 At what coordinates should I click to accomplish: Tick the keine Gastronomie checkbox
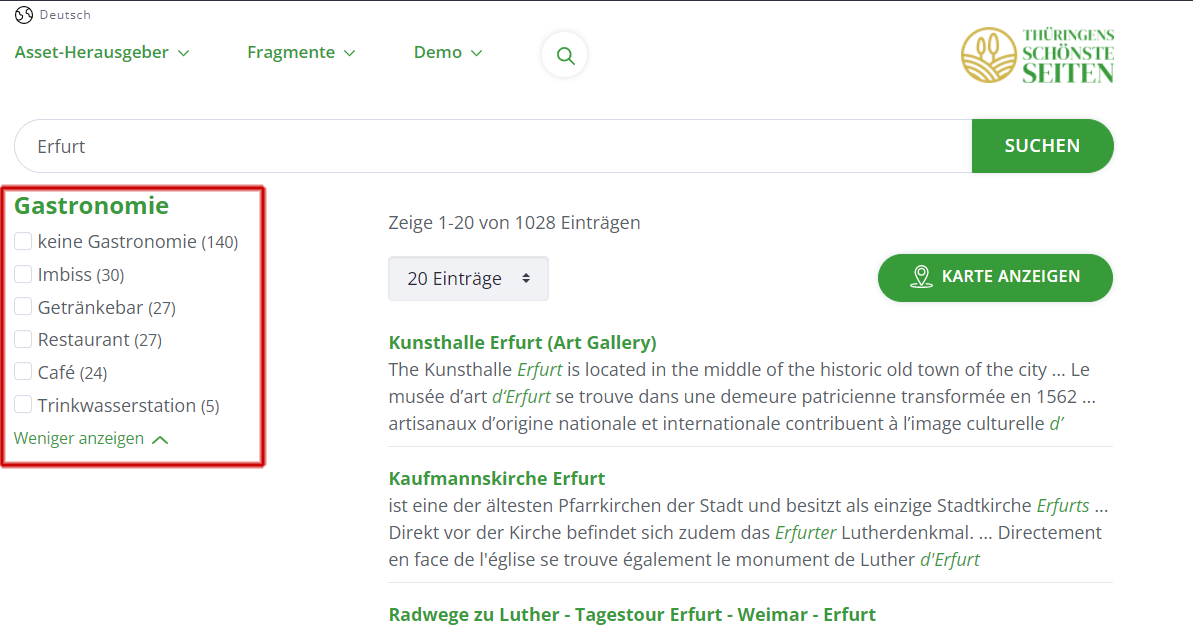pyautogui.click(x=23, y=241)
